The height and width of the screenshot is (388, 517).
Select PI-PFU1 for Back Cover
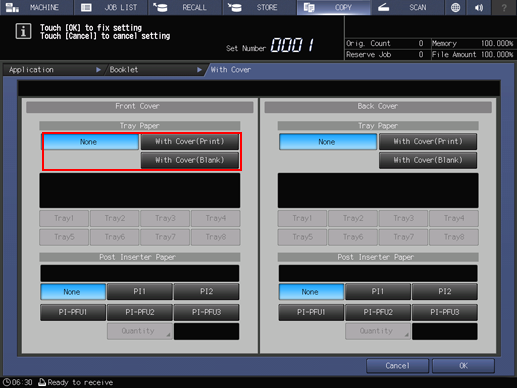click(x=311, y=312)
